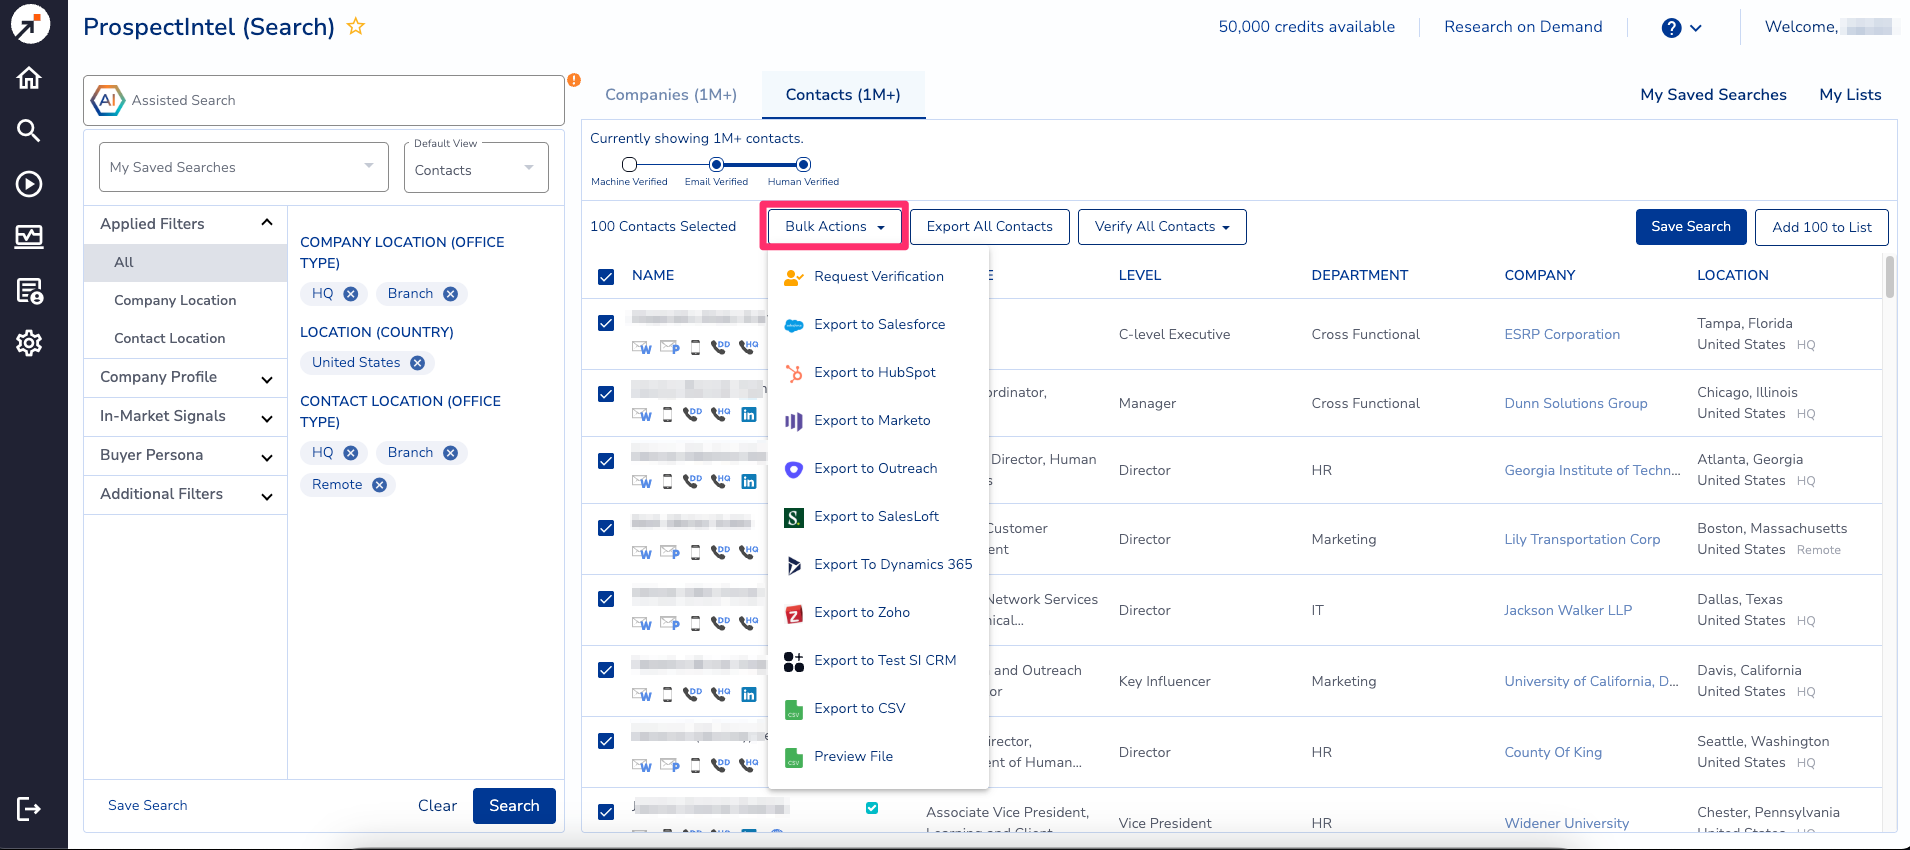
Task: Click direct dial phone icon in County Of King row
Action: point(720,765)
